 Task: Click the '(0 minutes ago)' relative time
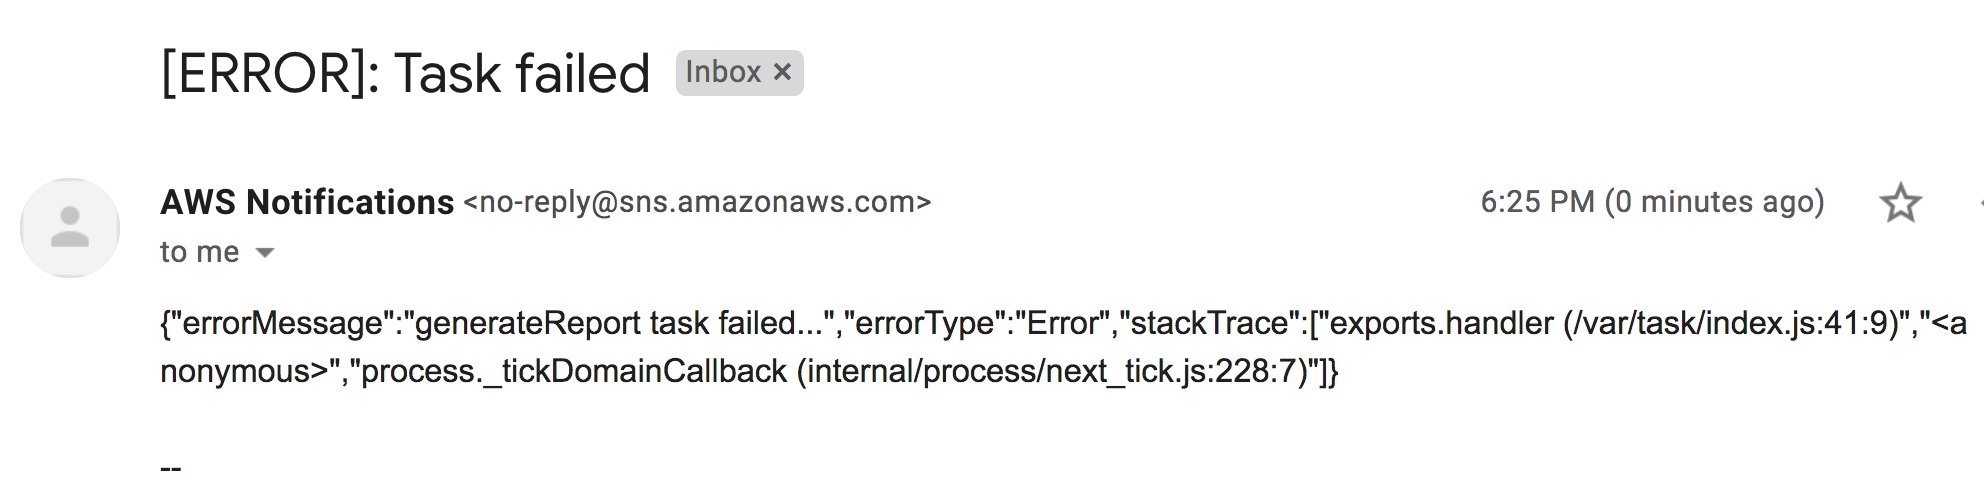1715,202
